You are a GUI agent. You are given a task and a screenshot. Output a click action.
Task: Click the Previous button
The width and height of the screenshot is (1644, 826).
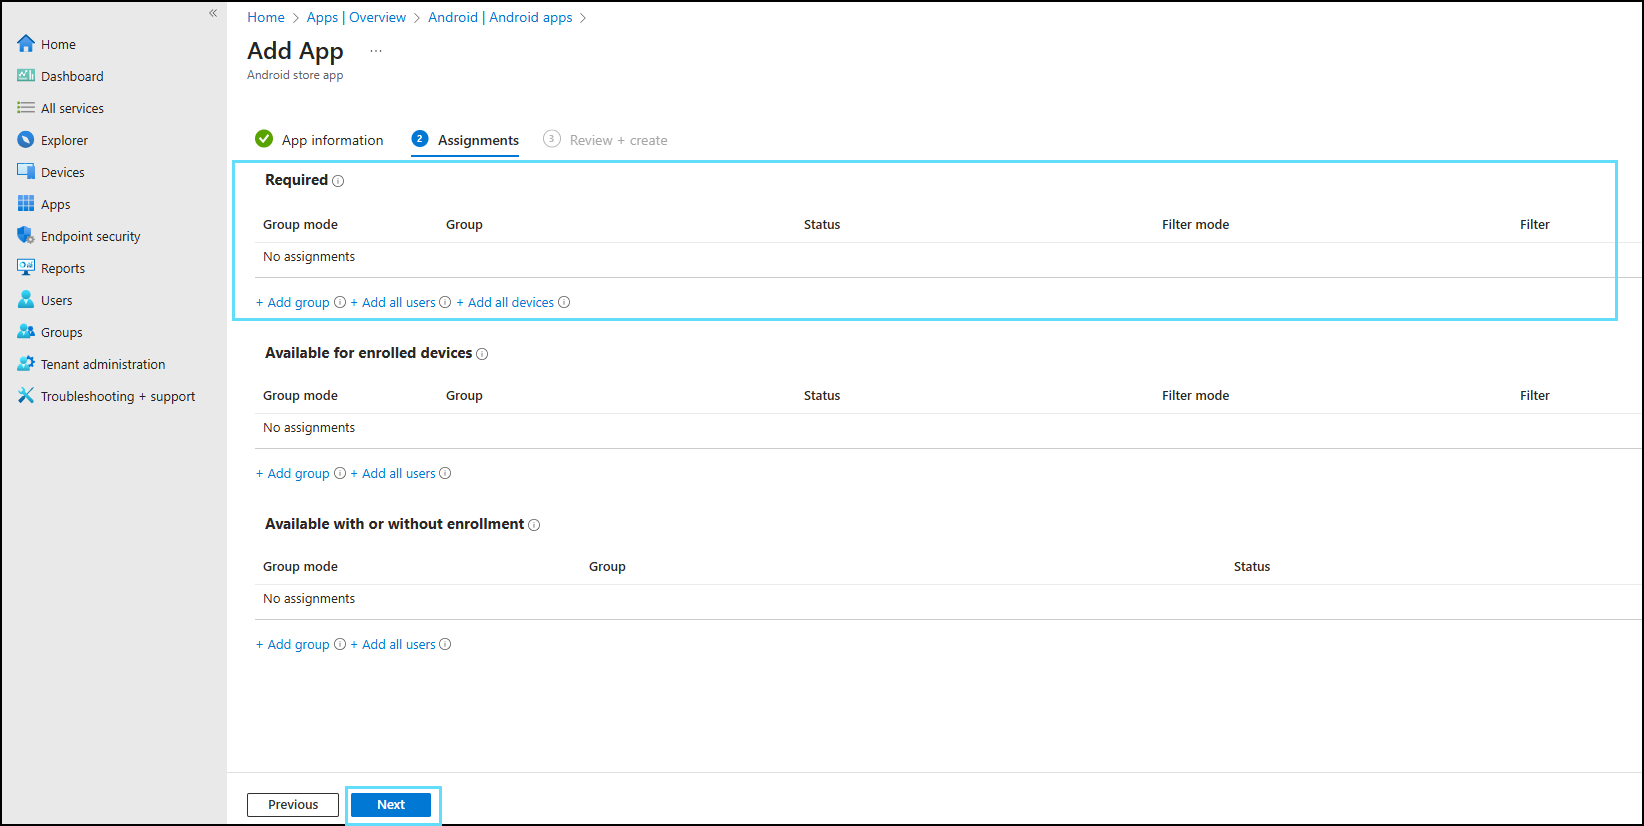(293, 805)
